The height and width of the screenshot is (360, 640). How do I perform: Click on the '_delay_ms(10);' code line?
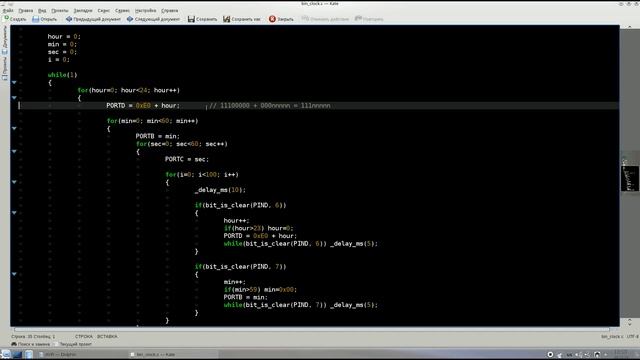(x=220, y=190)
